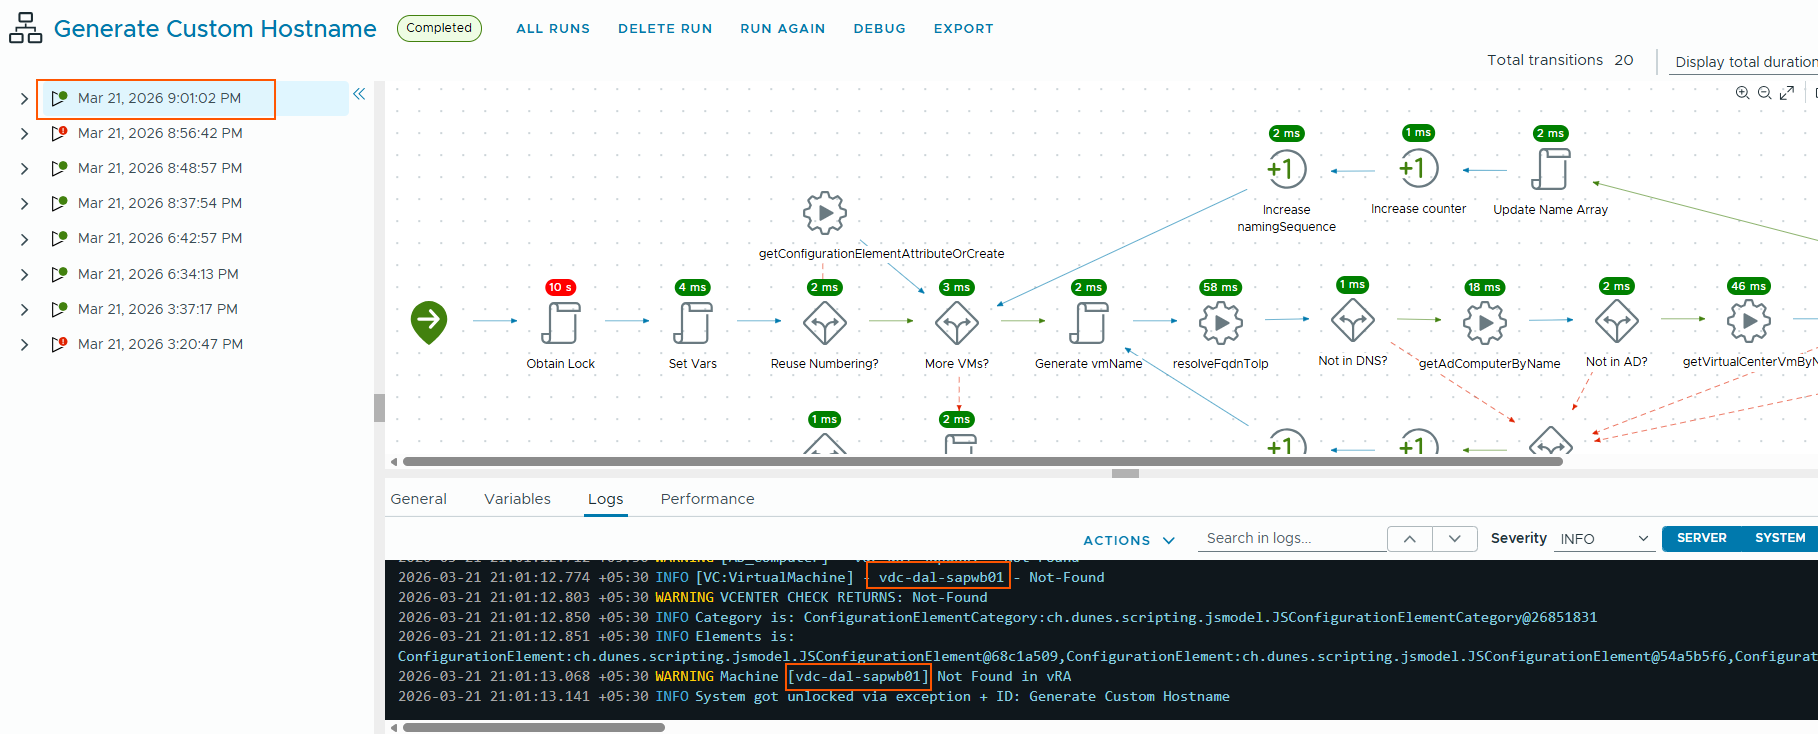
Task: Click the Search in logs field
Action: 1292,538
